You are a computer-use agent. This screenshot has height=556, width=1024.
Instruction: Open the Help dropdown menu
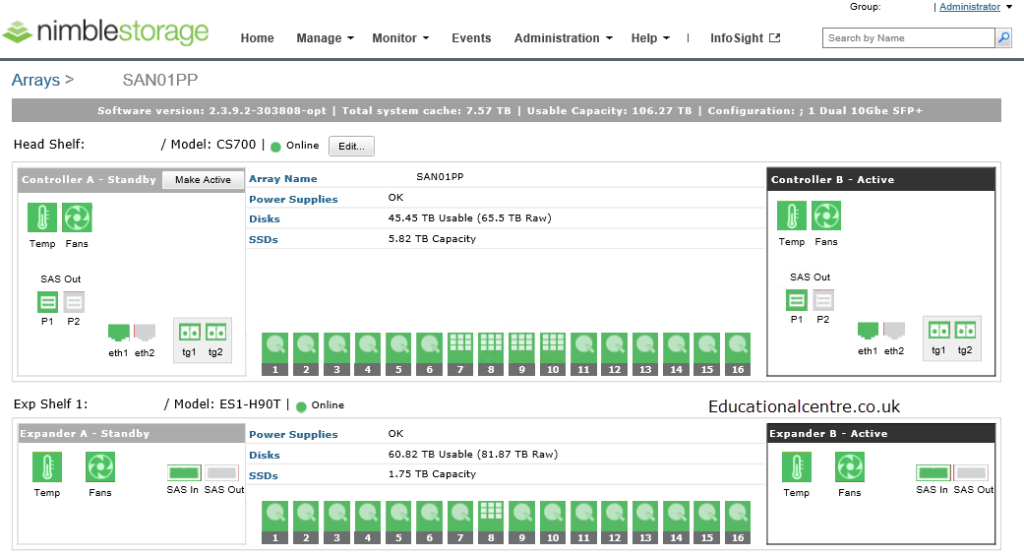point(650,38)
